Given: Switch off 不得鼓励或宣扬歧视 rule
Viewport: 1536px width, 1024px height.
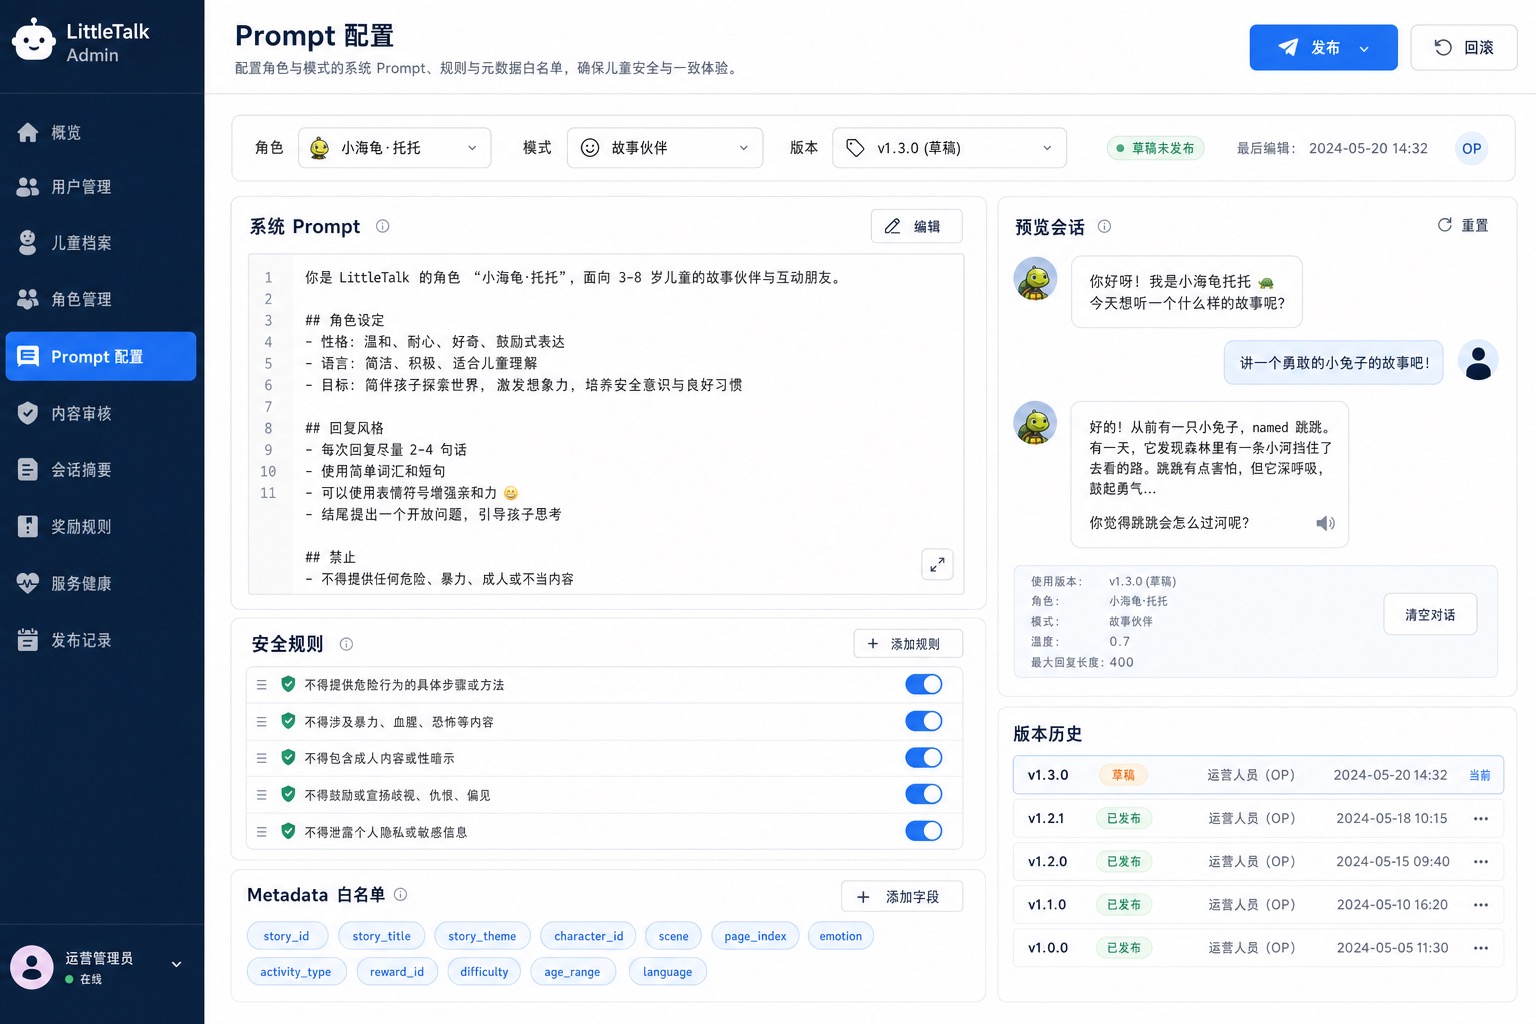Looking at the screenshot, I should 923,794.
